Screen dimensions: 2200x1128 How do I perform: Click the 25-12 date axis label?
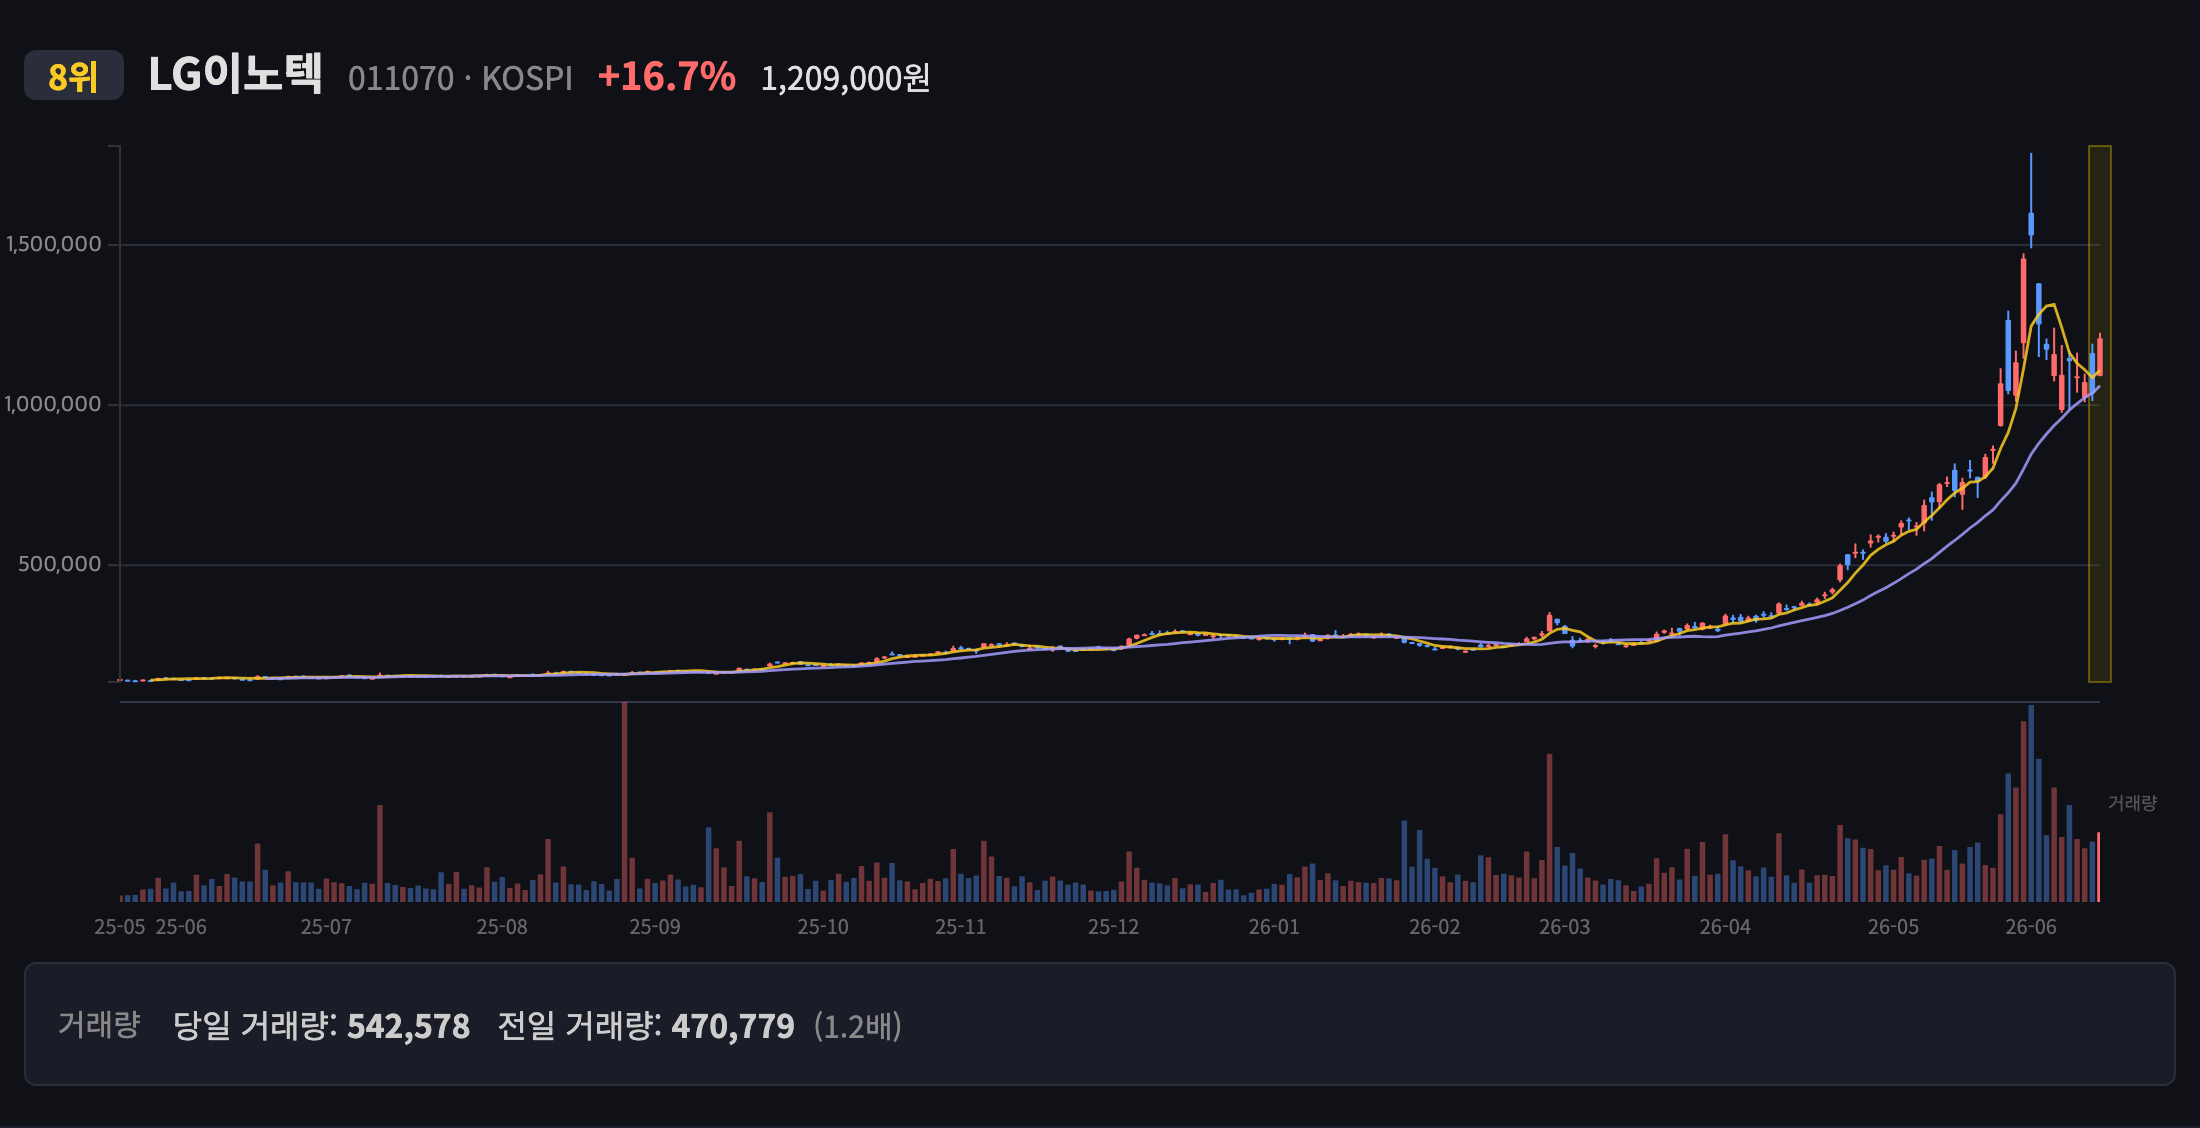(1114, 927)
